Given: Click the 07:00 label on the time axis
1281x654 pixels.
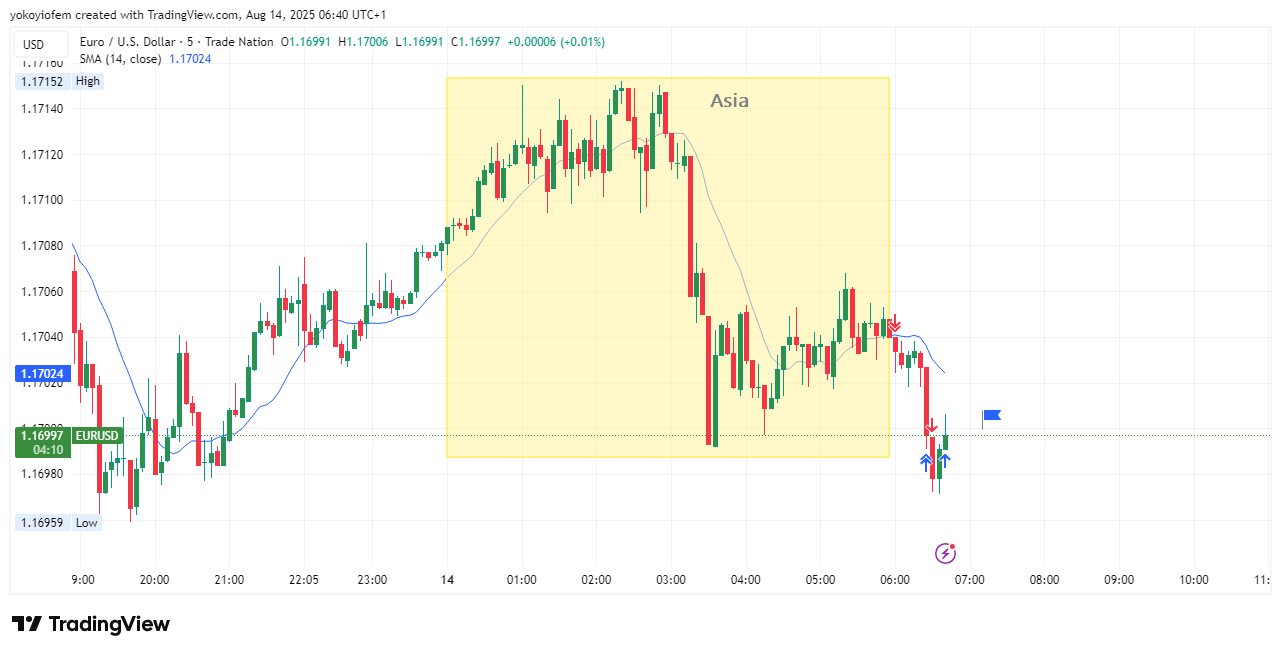Looking at the screenshot, I should point(969,580).
